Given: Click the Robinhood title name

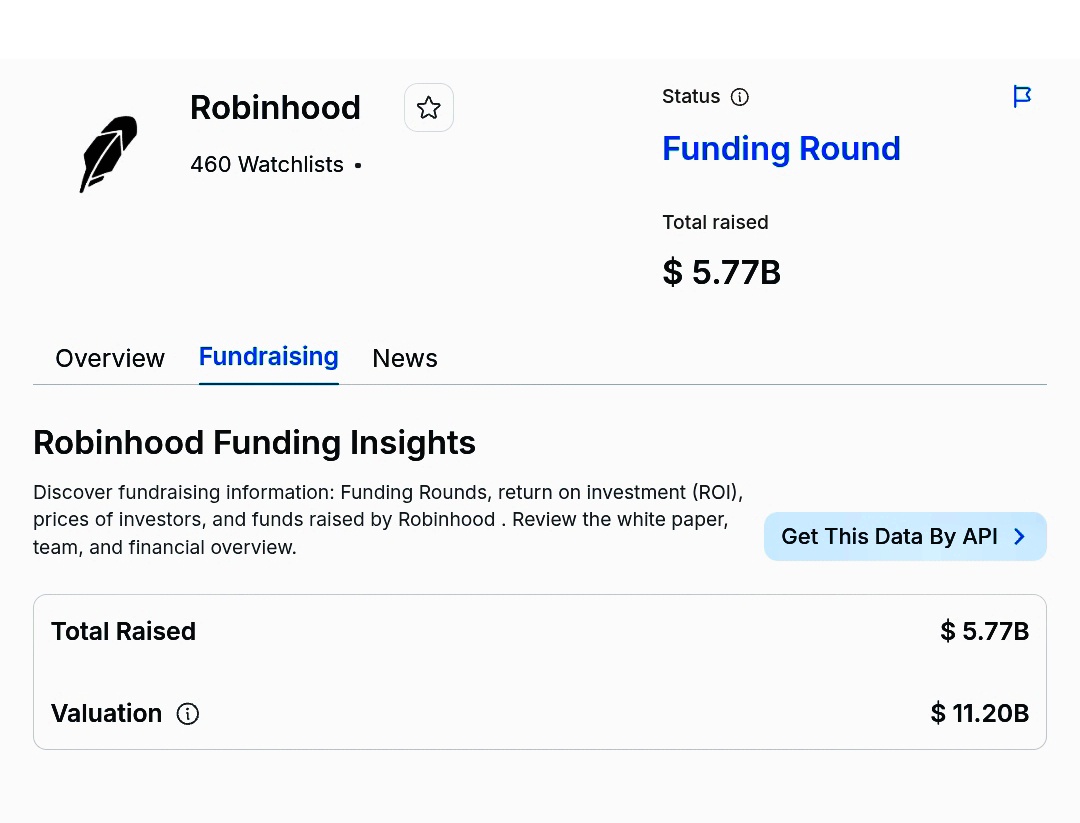Looking at the screenshot, I should tap(275, 108).
